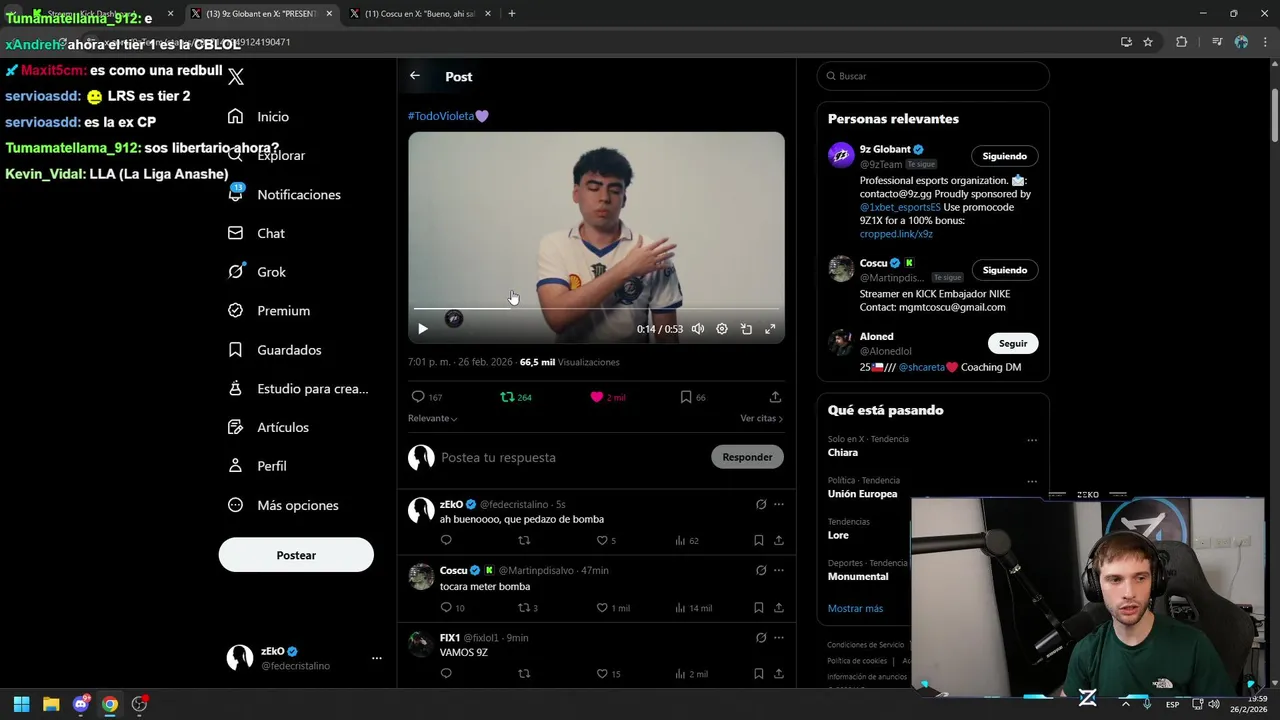Open the Chat envelope icon
The image size is (1280, 720).
(235, 233)
